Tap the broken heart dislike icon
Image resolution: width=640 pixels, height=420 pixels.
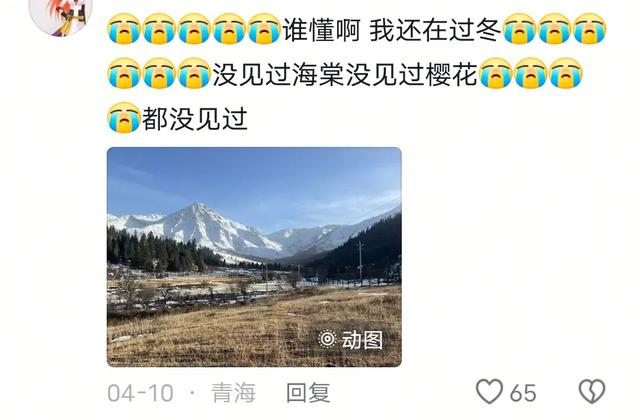point(592,391)
